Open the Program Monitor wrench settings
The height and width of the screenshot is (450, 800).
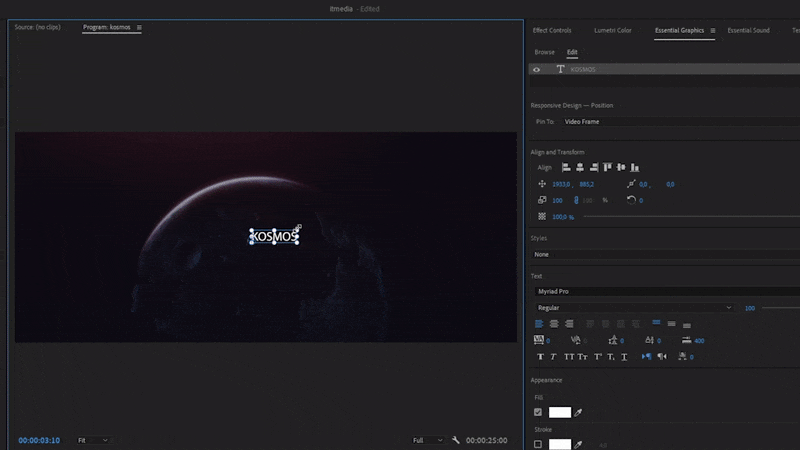click(456, 440)
